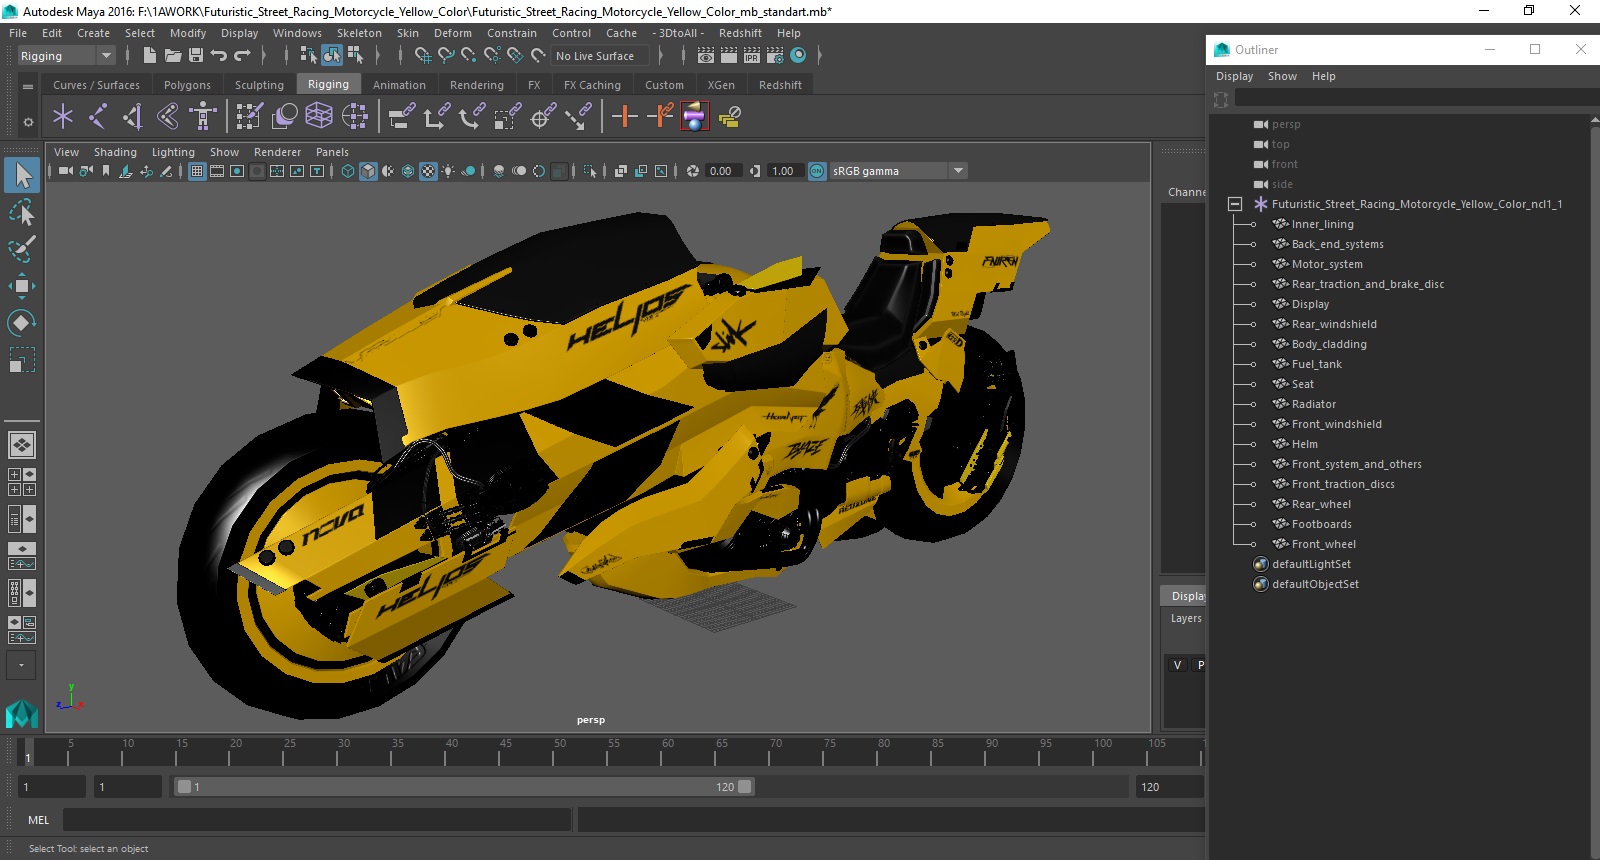Open the Rigging menu set dropdown

click(66, 56)
